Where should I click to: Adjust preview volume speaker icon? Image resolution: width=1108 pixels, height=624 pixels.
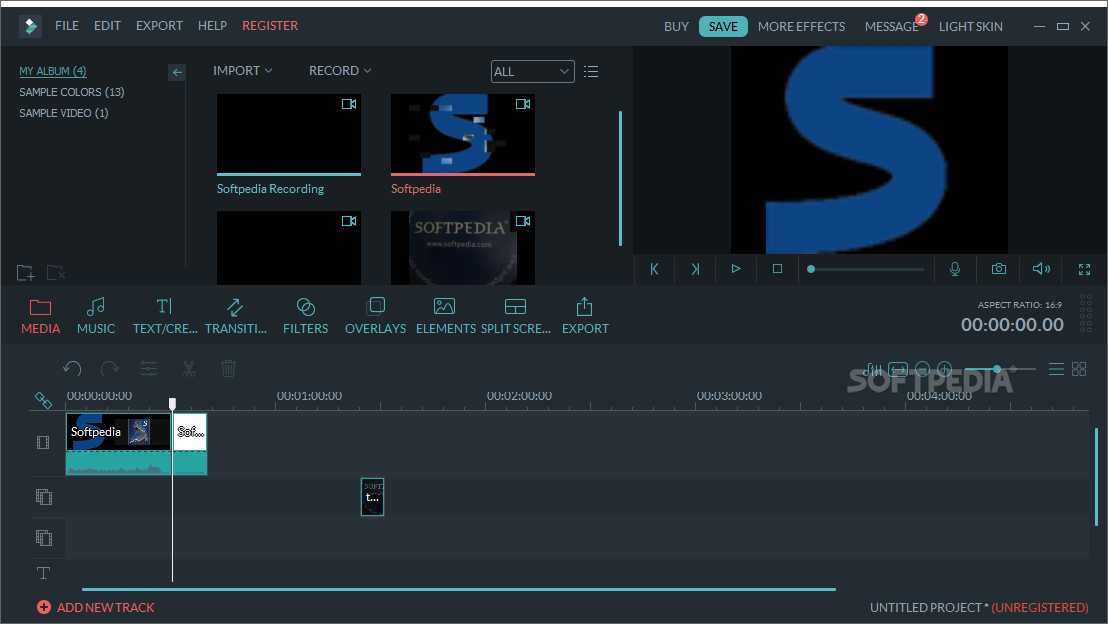tap(1041, 269)
